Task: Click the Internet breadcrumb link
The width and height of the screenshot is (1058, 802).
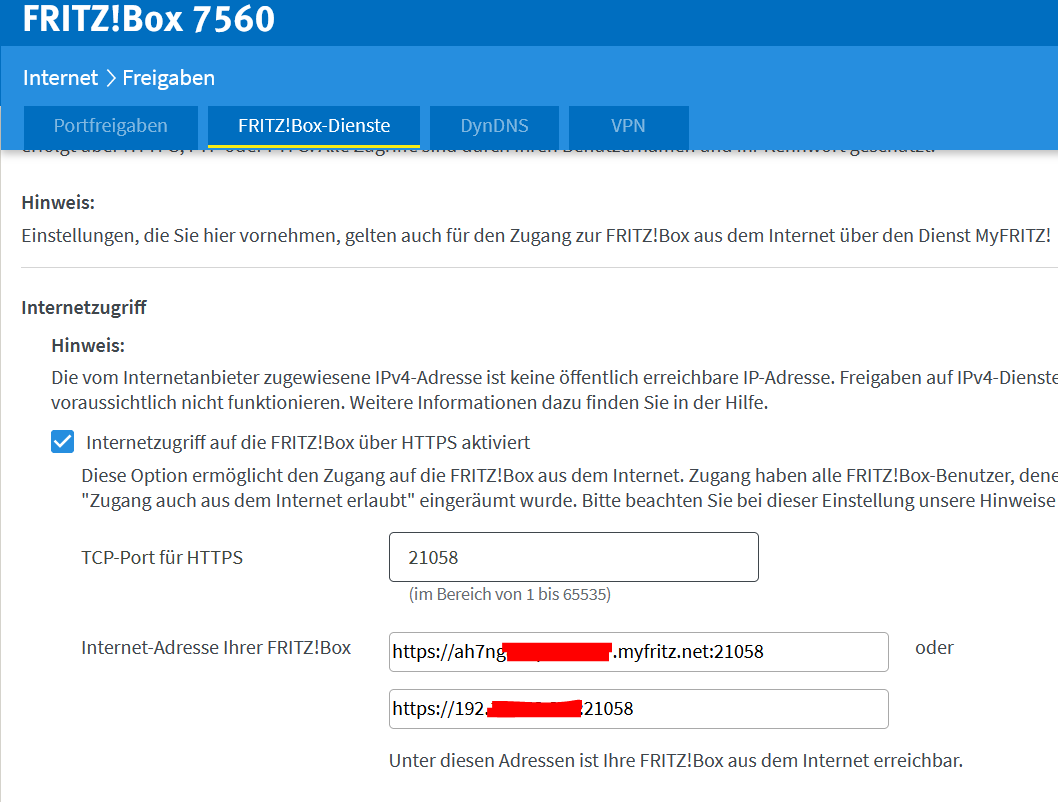Action: coord(60,78)
